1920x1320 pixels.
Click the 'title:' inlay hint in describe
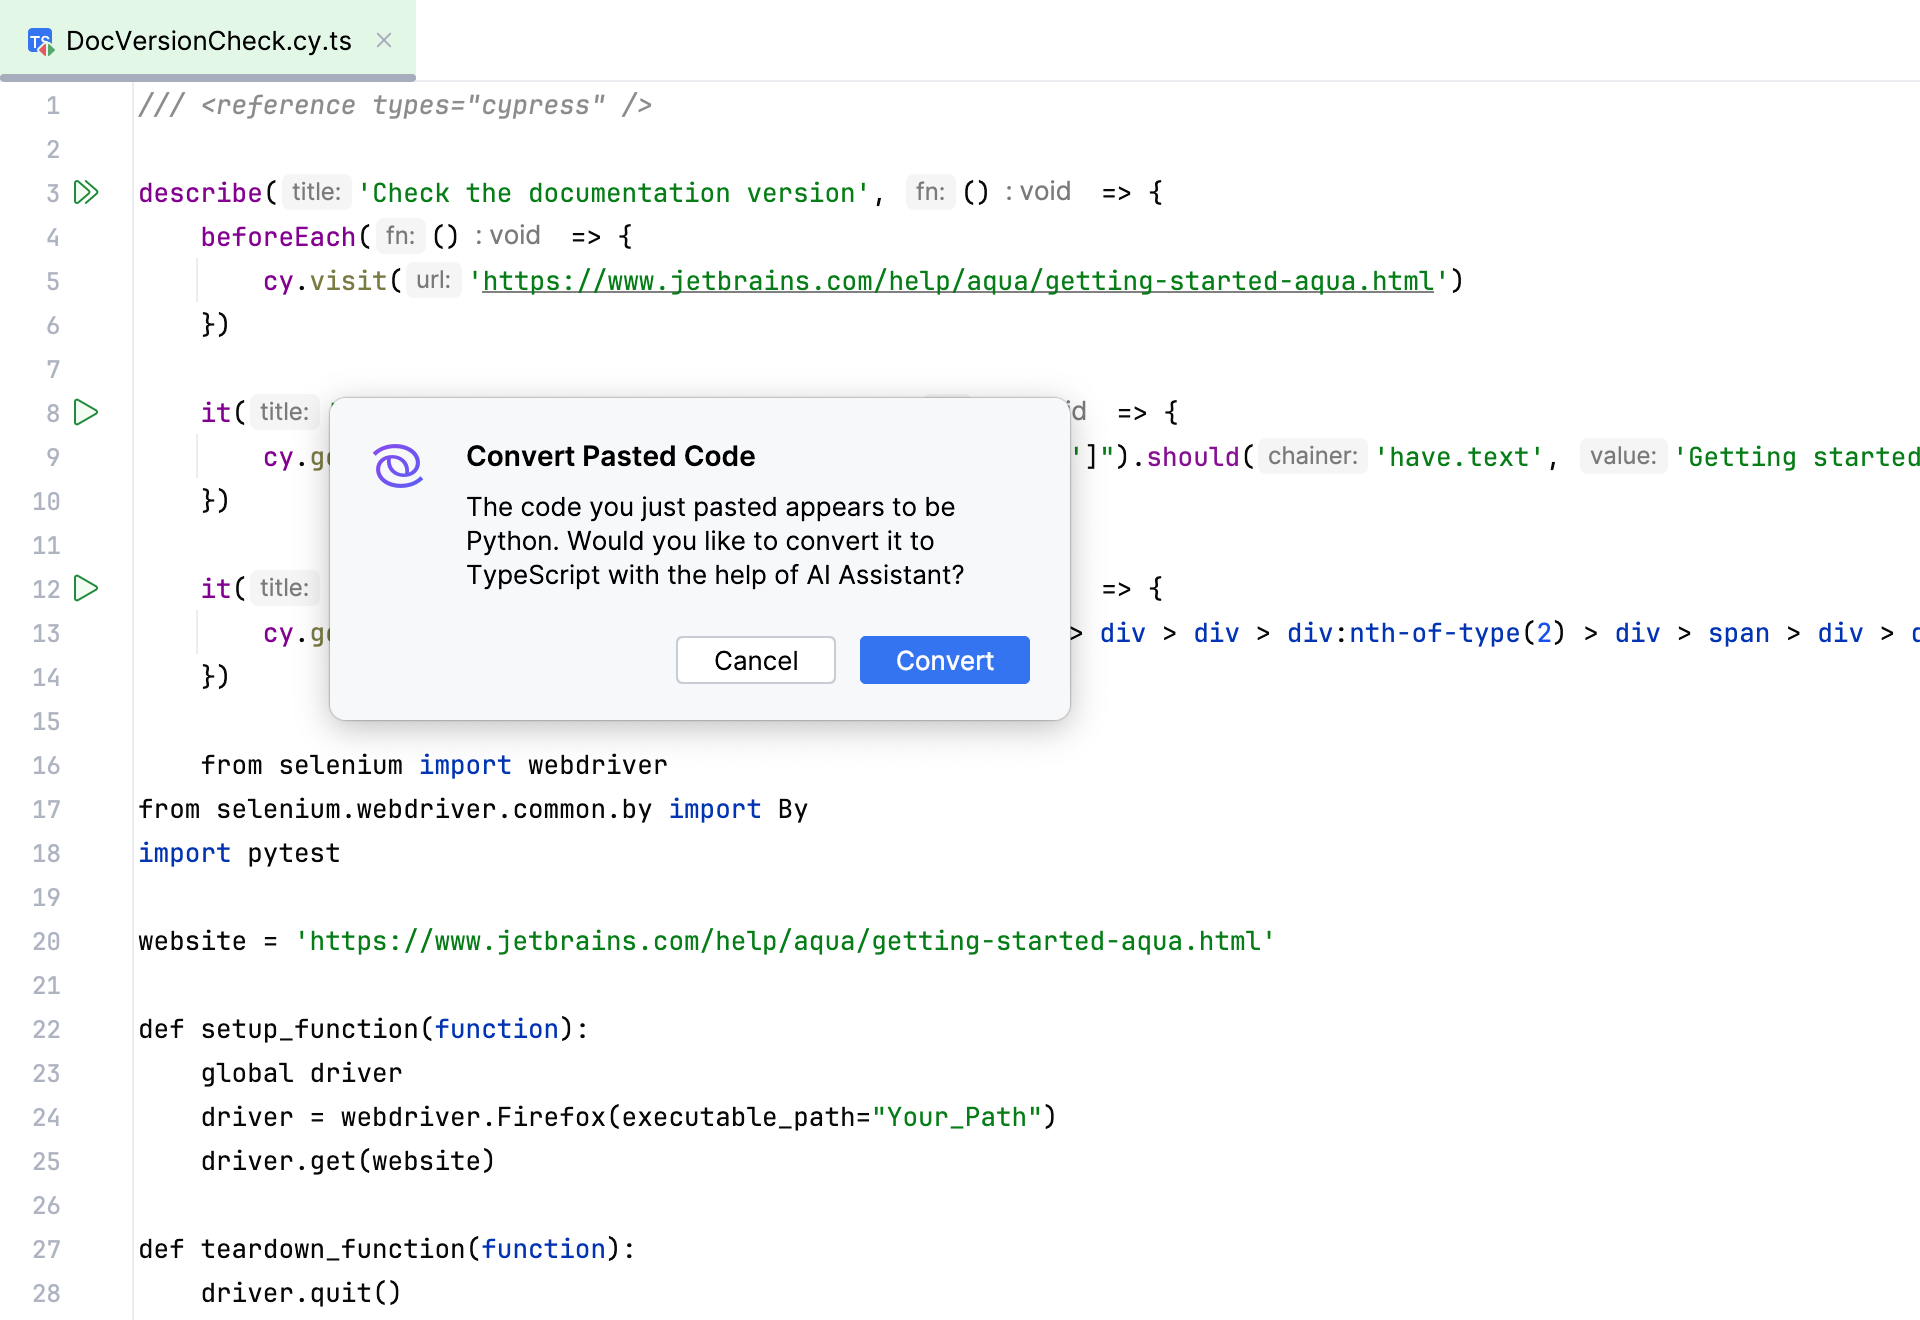point(316,192)
